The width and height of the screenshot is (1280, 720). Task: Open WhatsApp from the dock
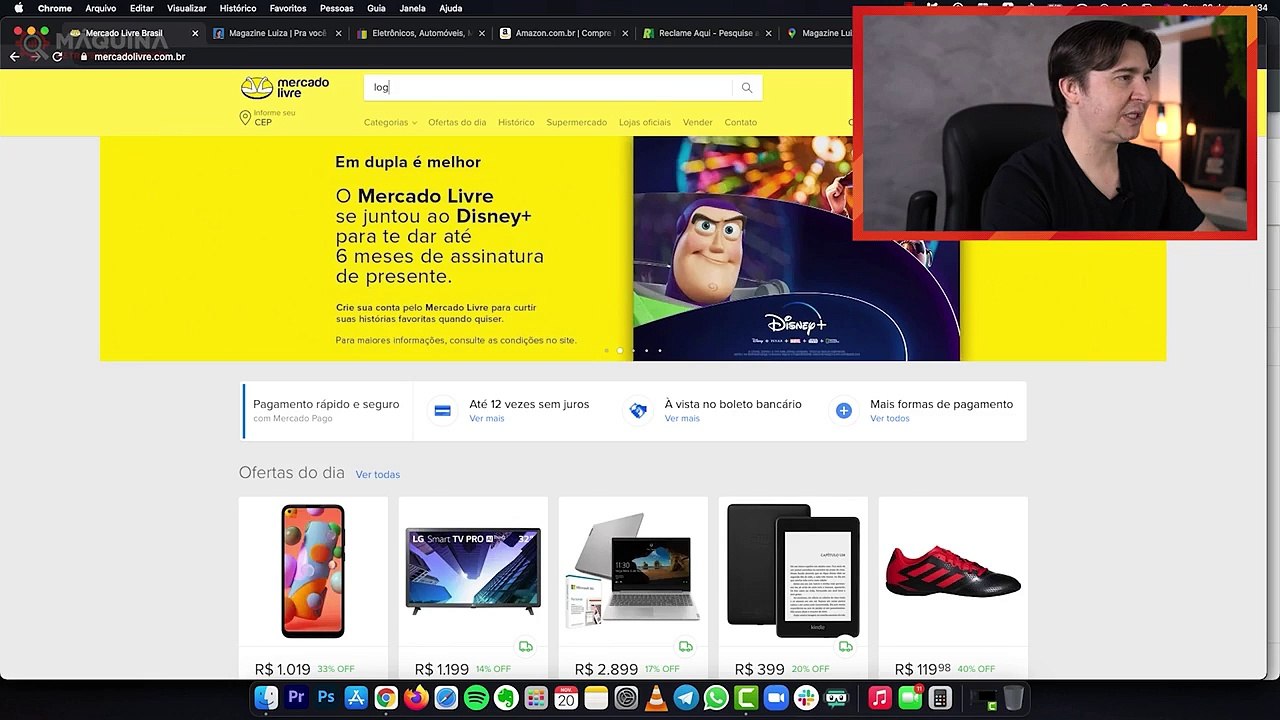(x=716, y=698)
